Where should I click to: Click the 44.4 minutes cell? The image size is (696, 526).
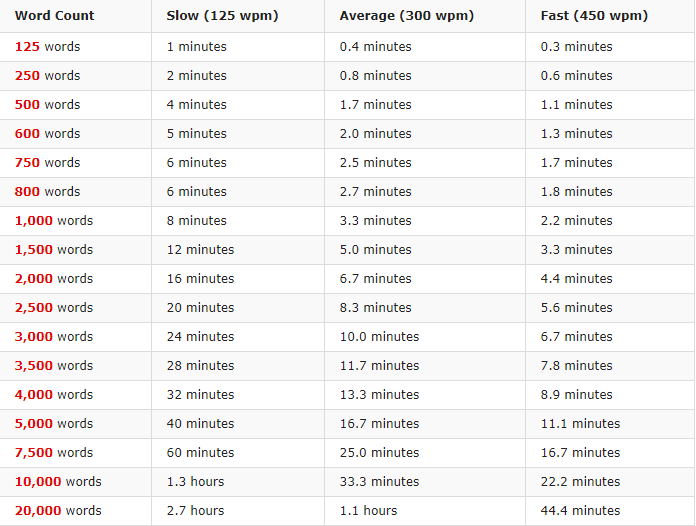pos(581,511)
